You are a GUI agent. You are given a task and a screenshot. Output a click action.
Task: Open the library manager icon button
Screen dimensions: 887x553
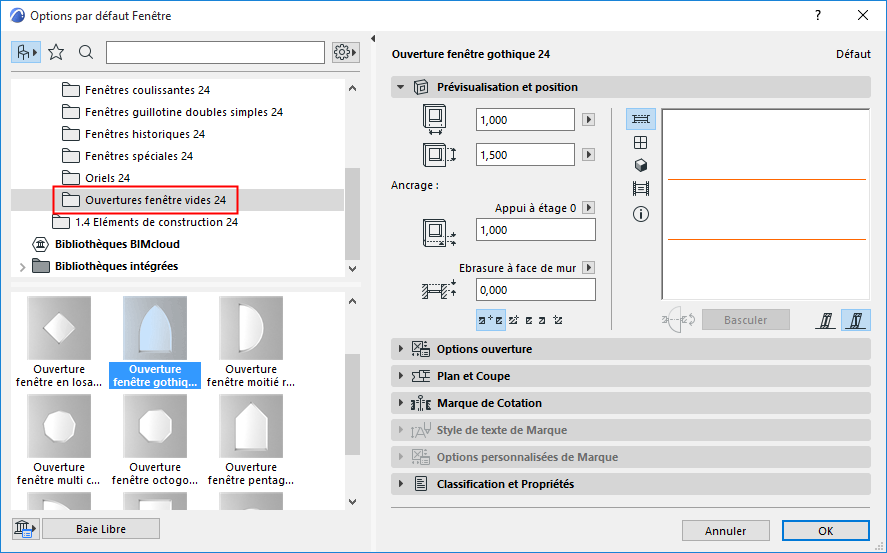pos(25,529)
